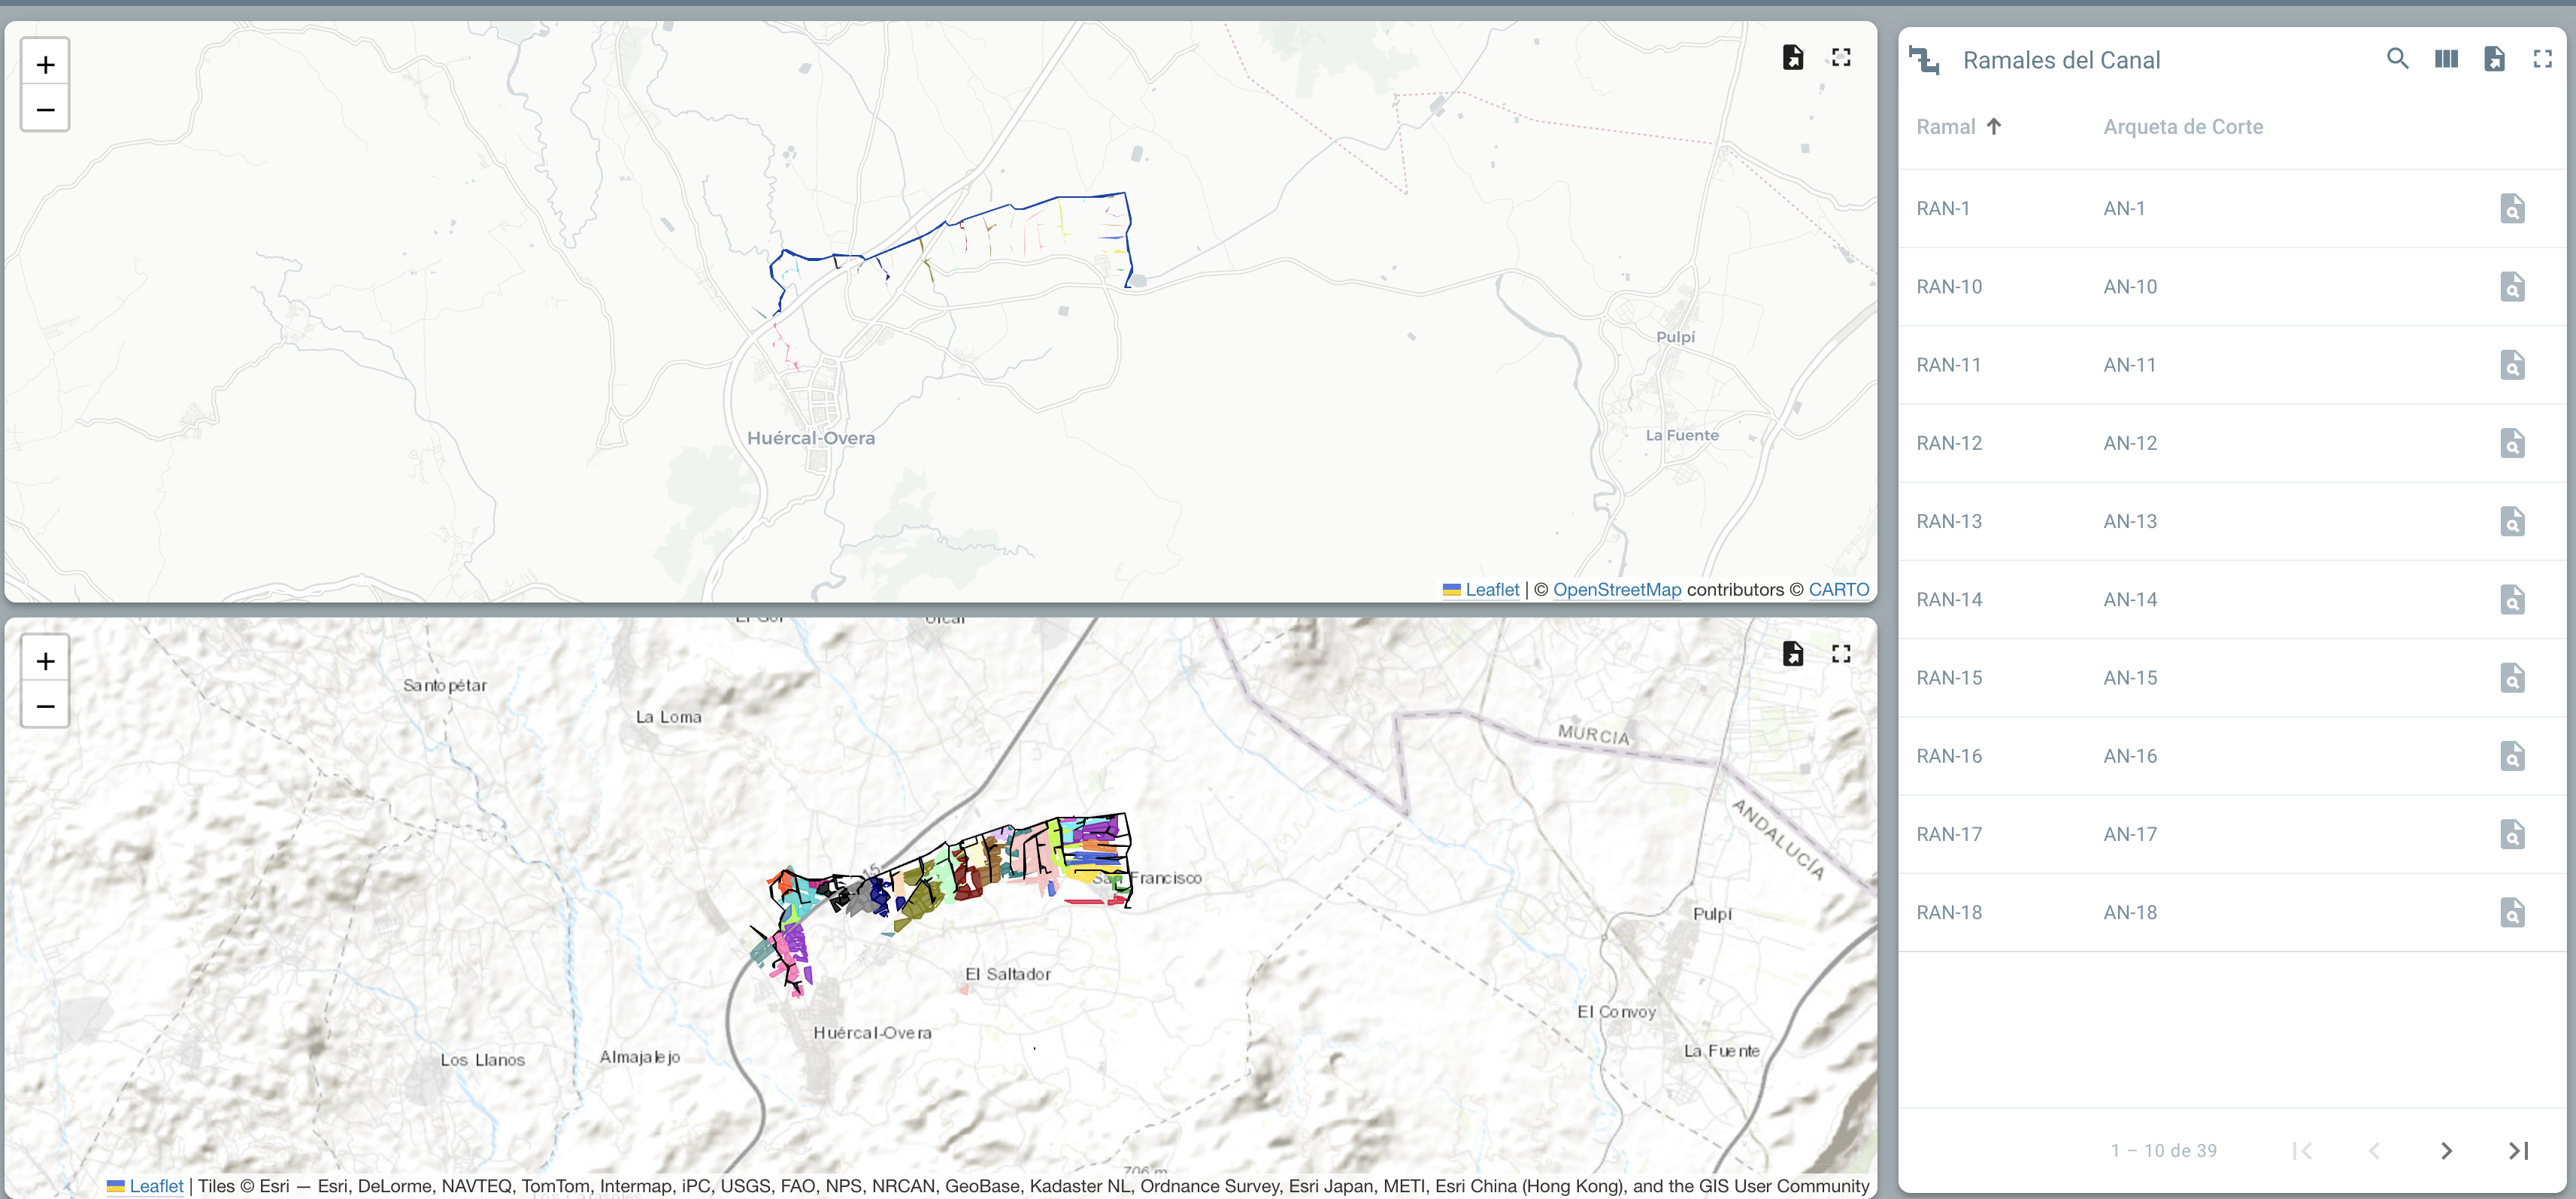Export the top map view

click(x=1793, y=57)
